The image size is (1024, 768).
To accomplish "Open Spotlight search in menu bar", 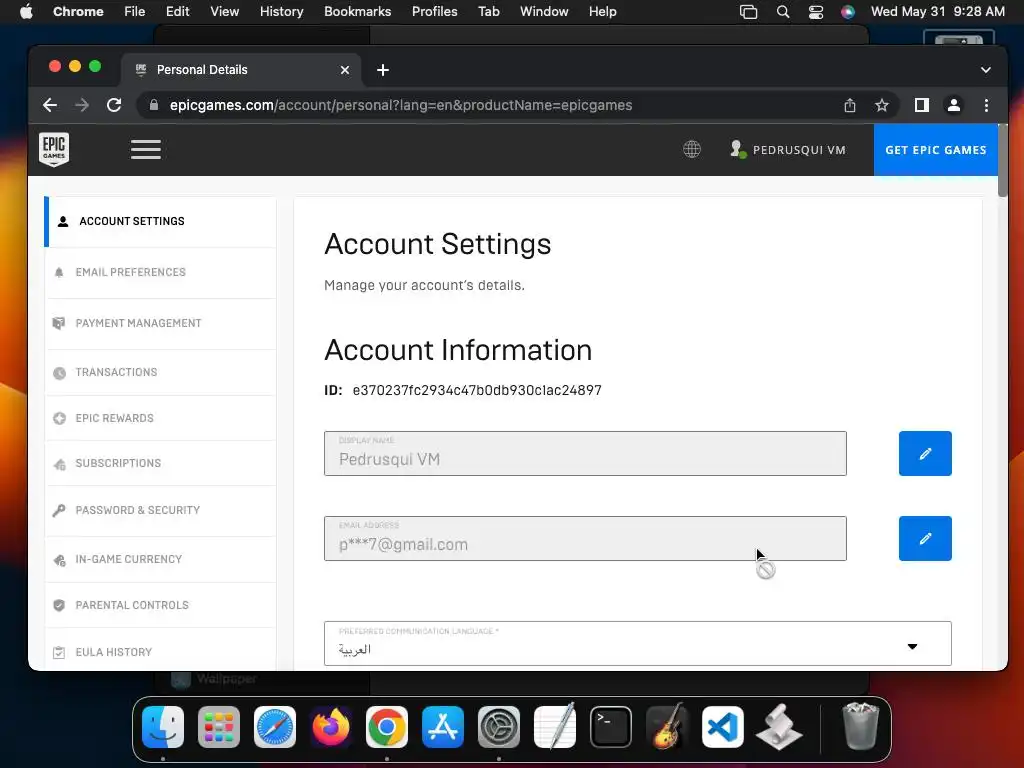I will click(x=782, y=12).
